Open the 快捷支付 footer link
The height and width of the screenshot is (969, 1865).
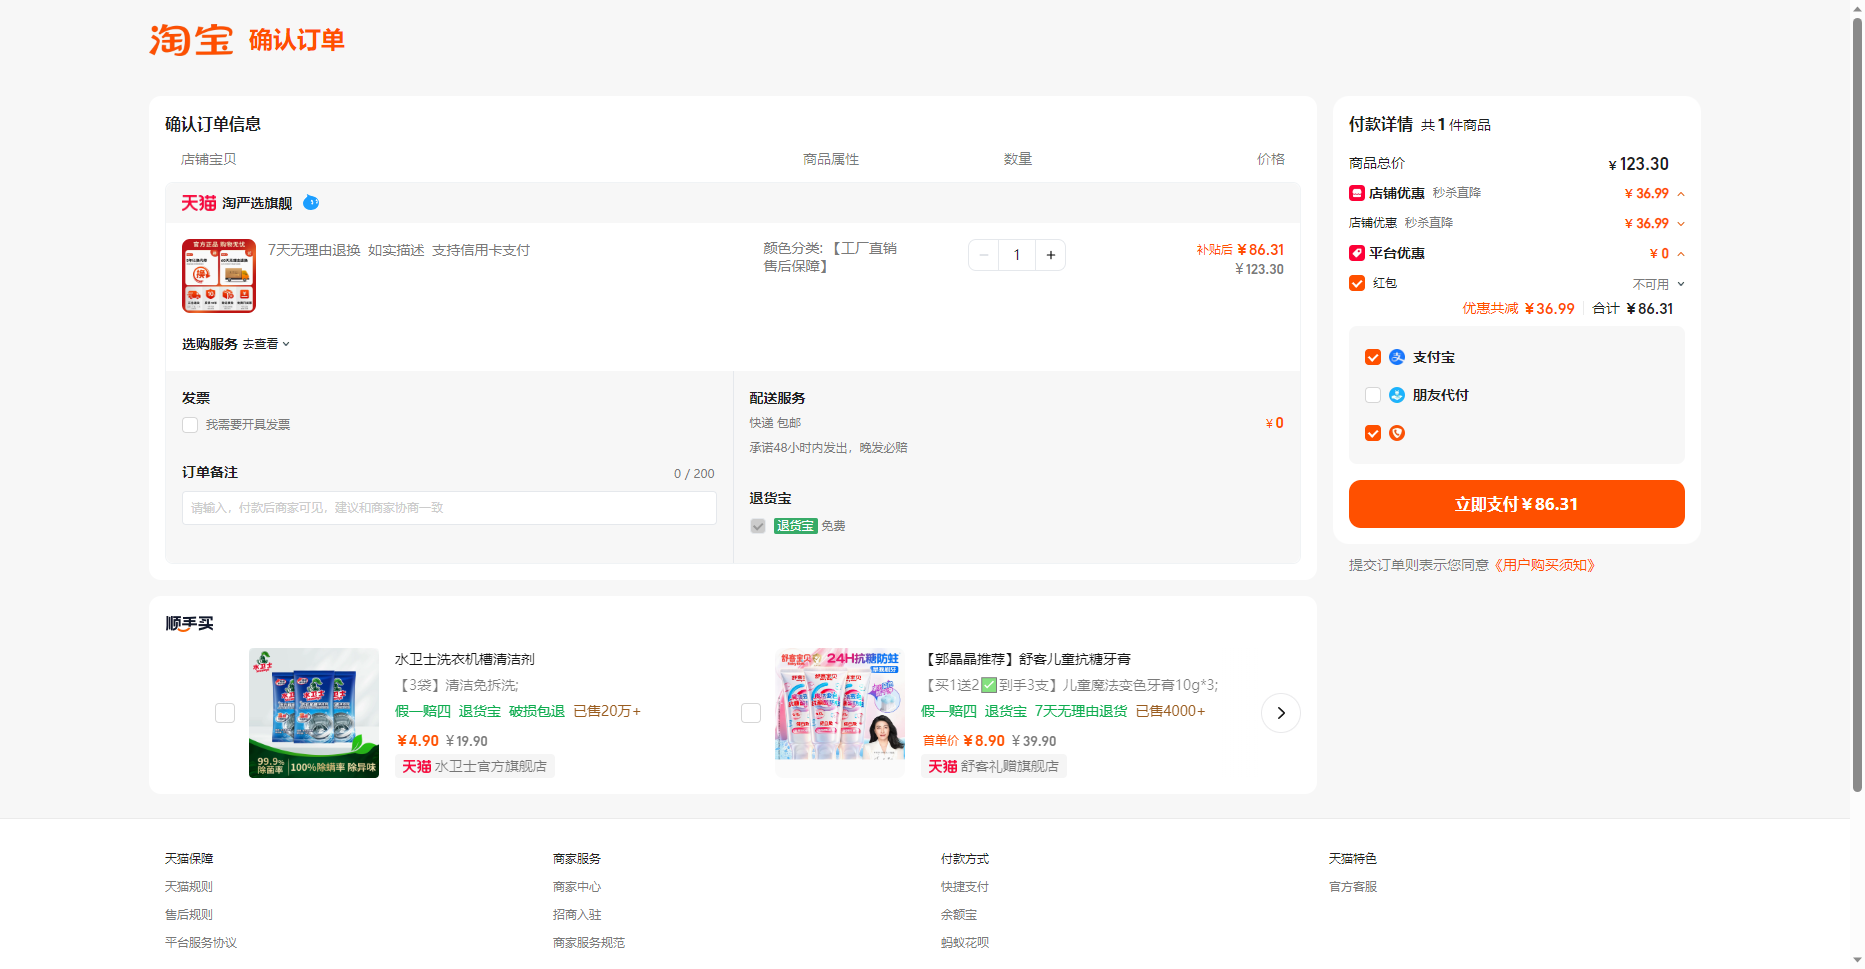pos(965,887)
